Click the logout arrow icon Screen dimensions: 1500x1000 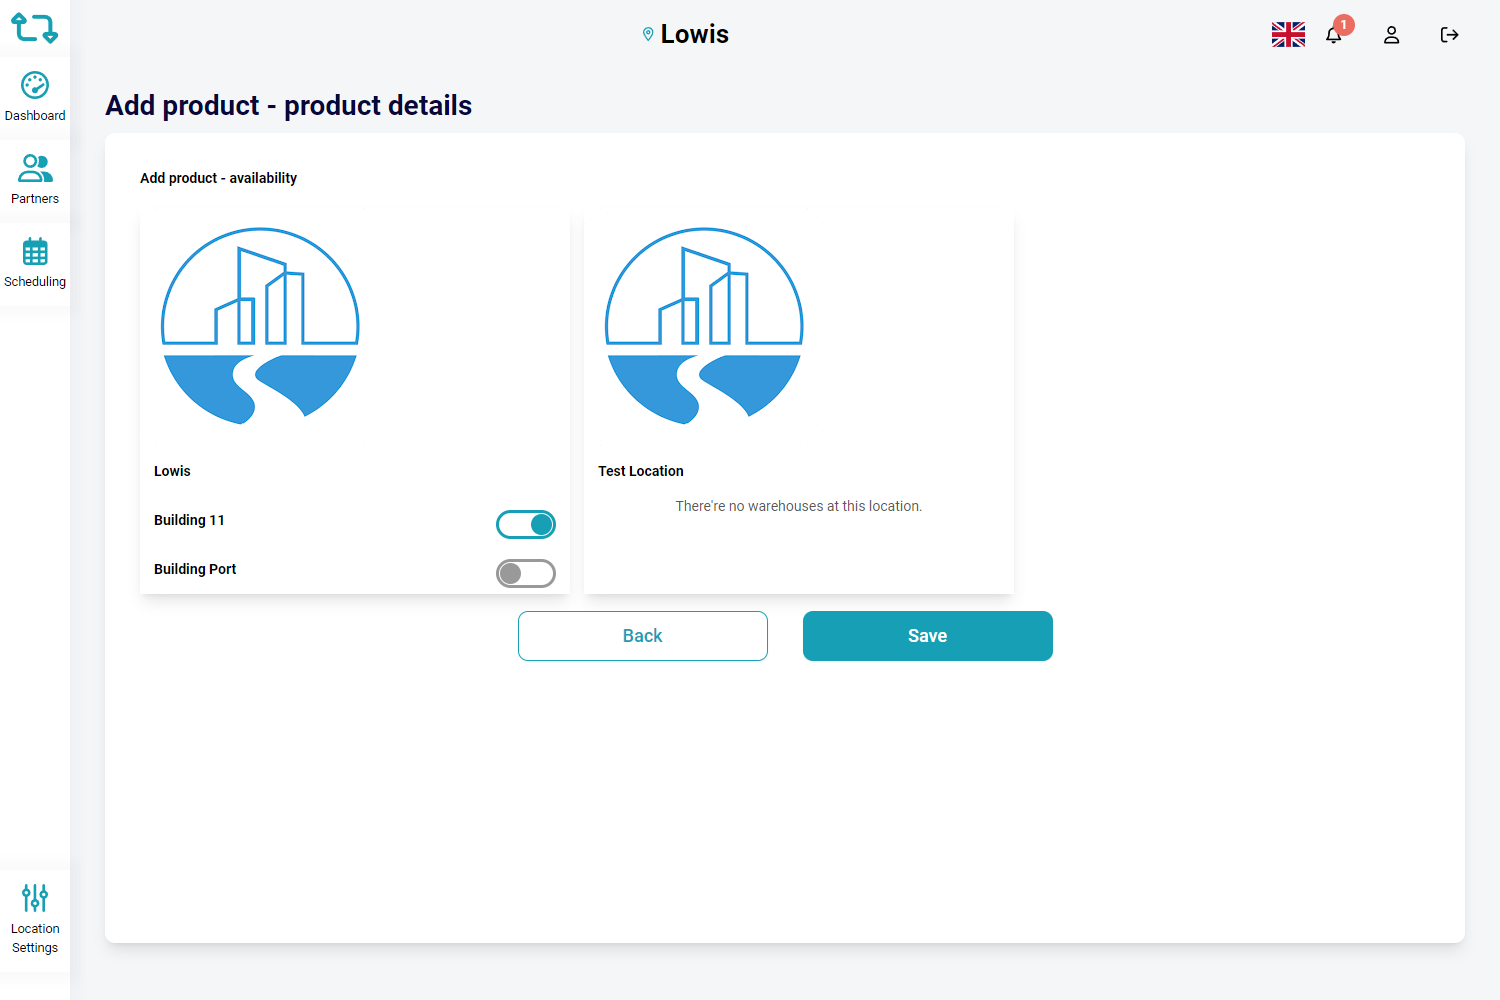[1449, 35]
